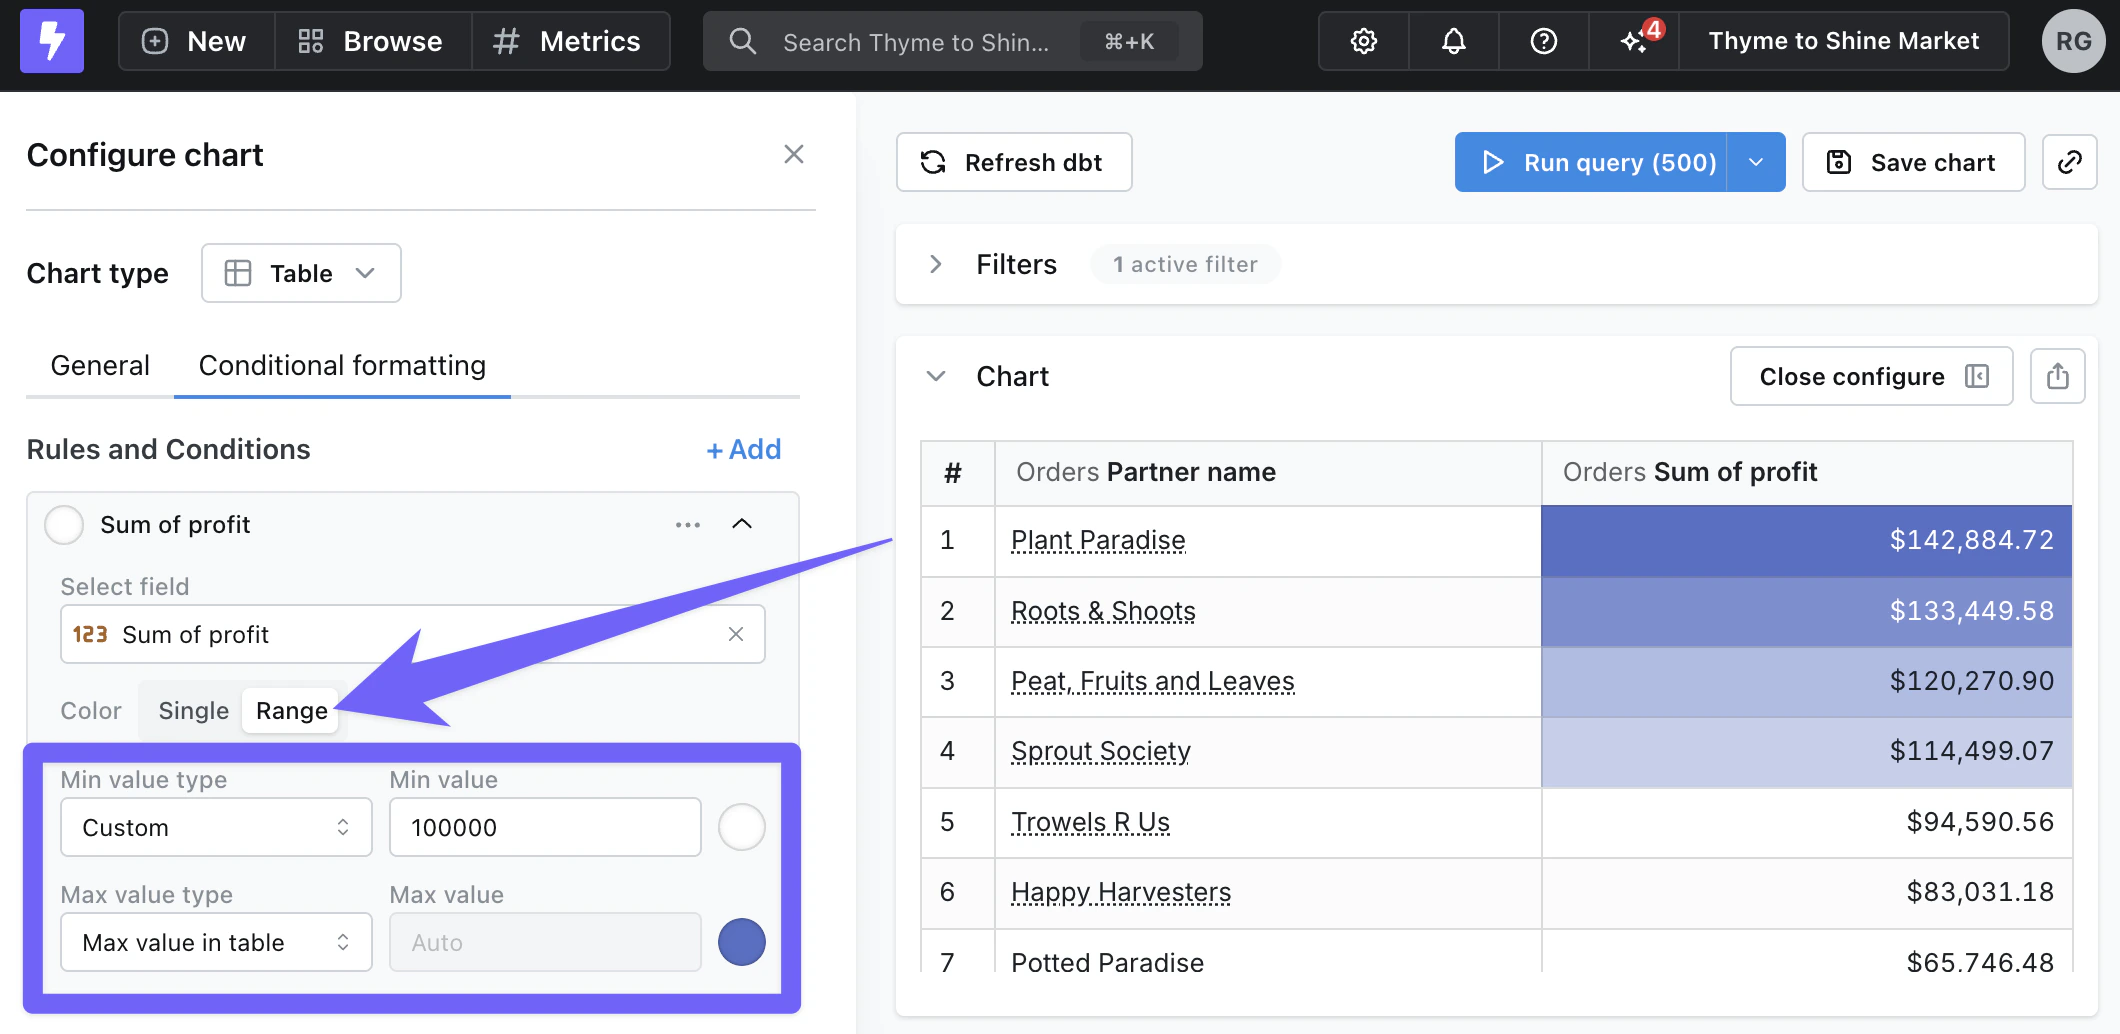Viewport: 2120px width, 1034px height.
Task: Open the Metrics menu item
Action: click(569, 41)
